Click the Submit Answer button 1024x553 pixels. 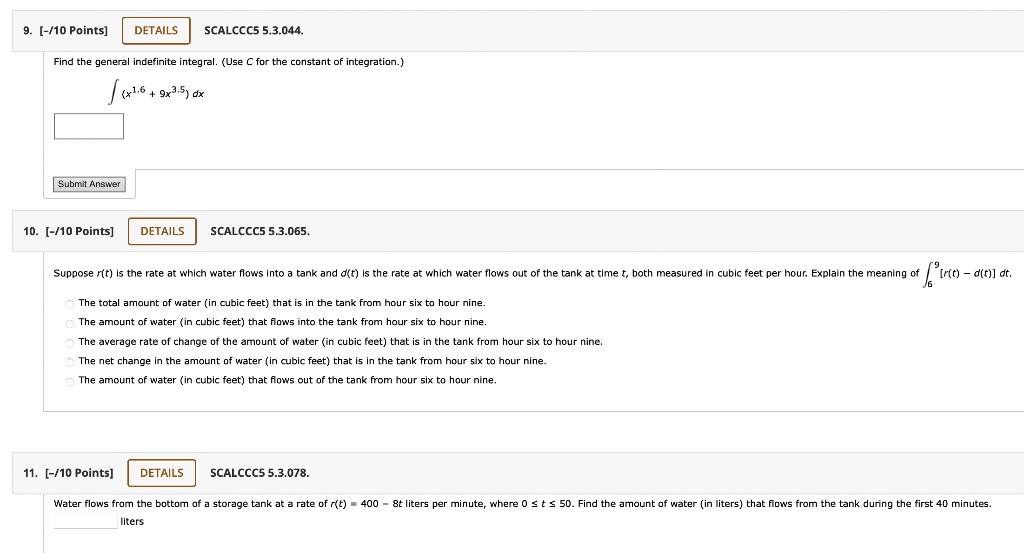tap(89, 184)
